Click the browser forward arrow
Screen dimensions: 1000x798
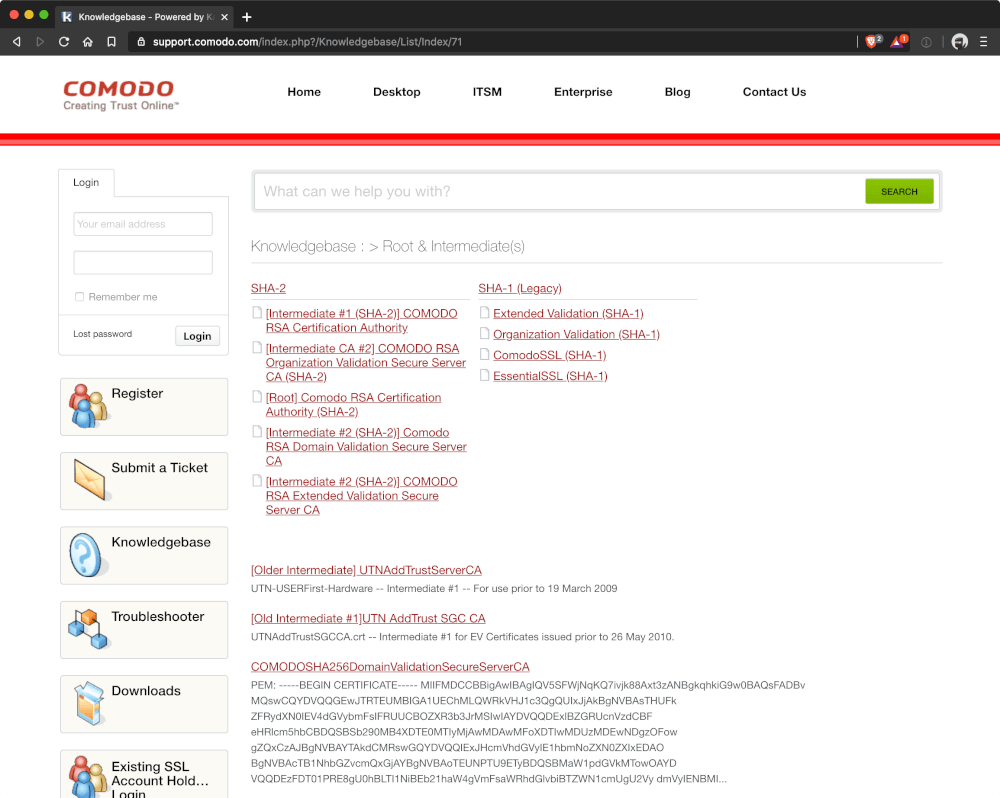[x=40, y=41]
